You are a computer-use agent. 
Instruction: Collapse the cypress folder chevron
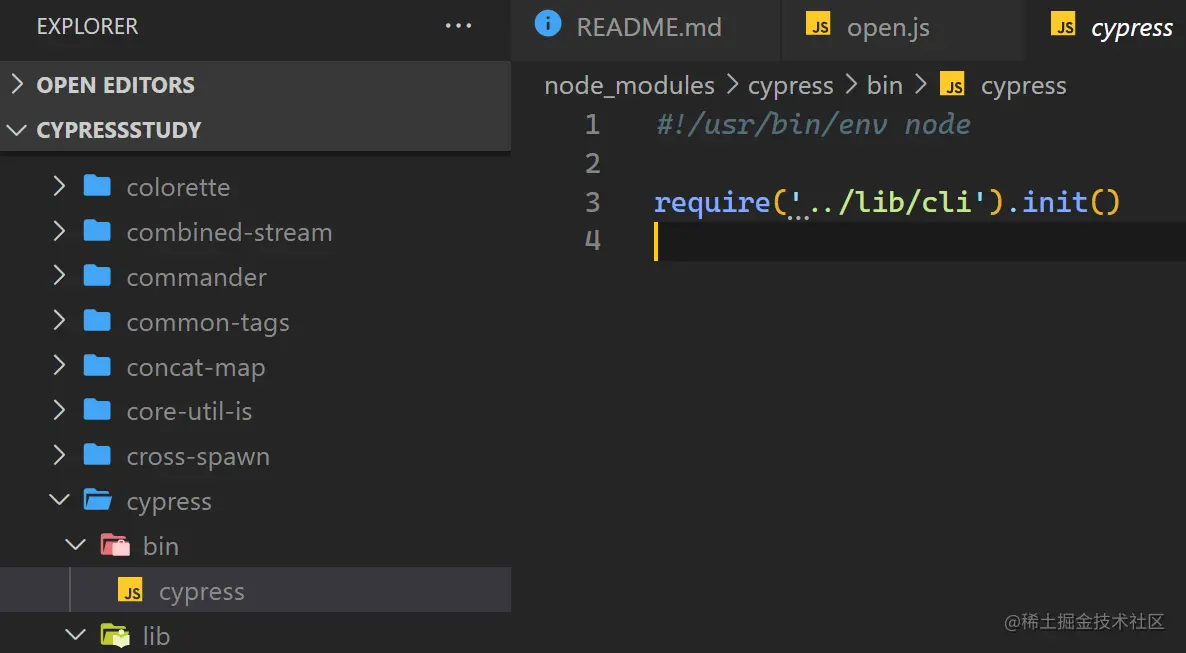point(59,500)
